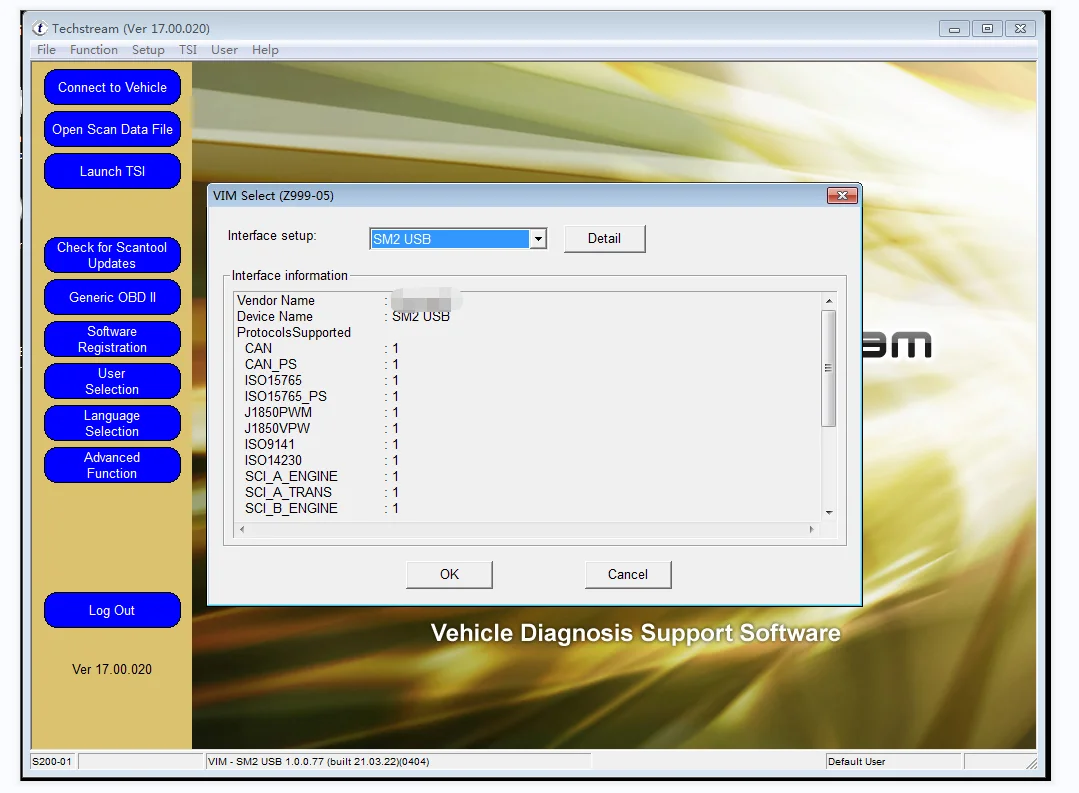The height and width of the screenshot is (793, 1079).
Task: Open Generic OBD II
Action: tap(112, 297)
